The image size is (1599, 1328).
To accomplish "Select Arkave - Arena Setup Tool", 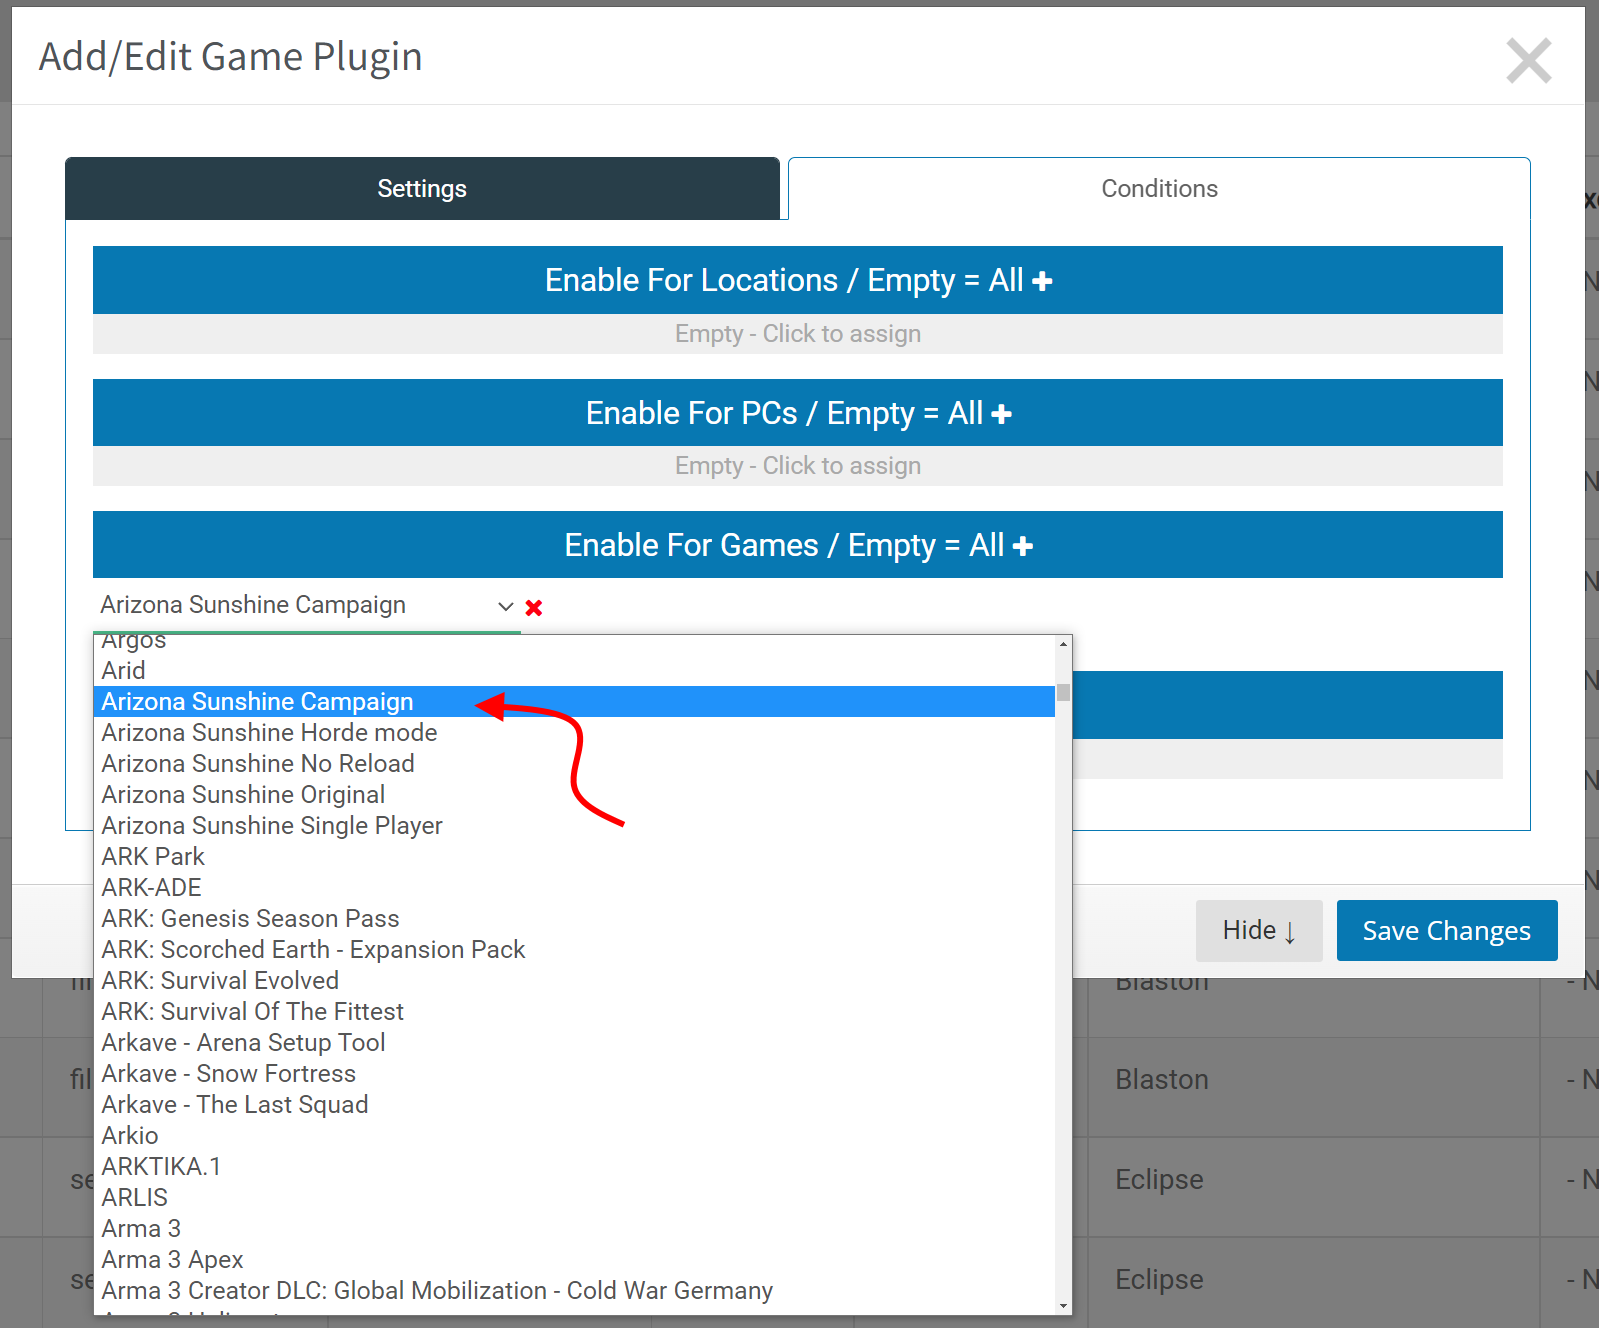I will (x=575, y=1042).
